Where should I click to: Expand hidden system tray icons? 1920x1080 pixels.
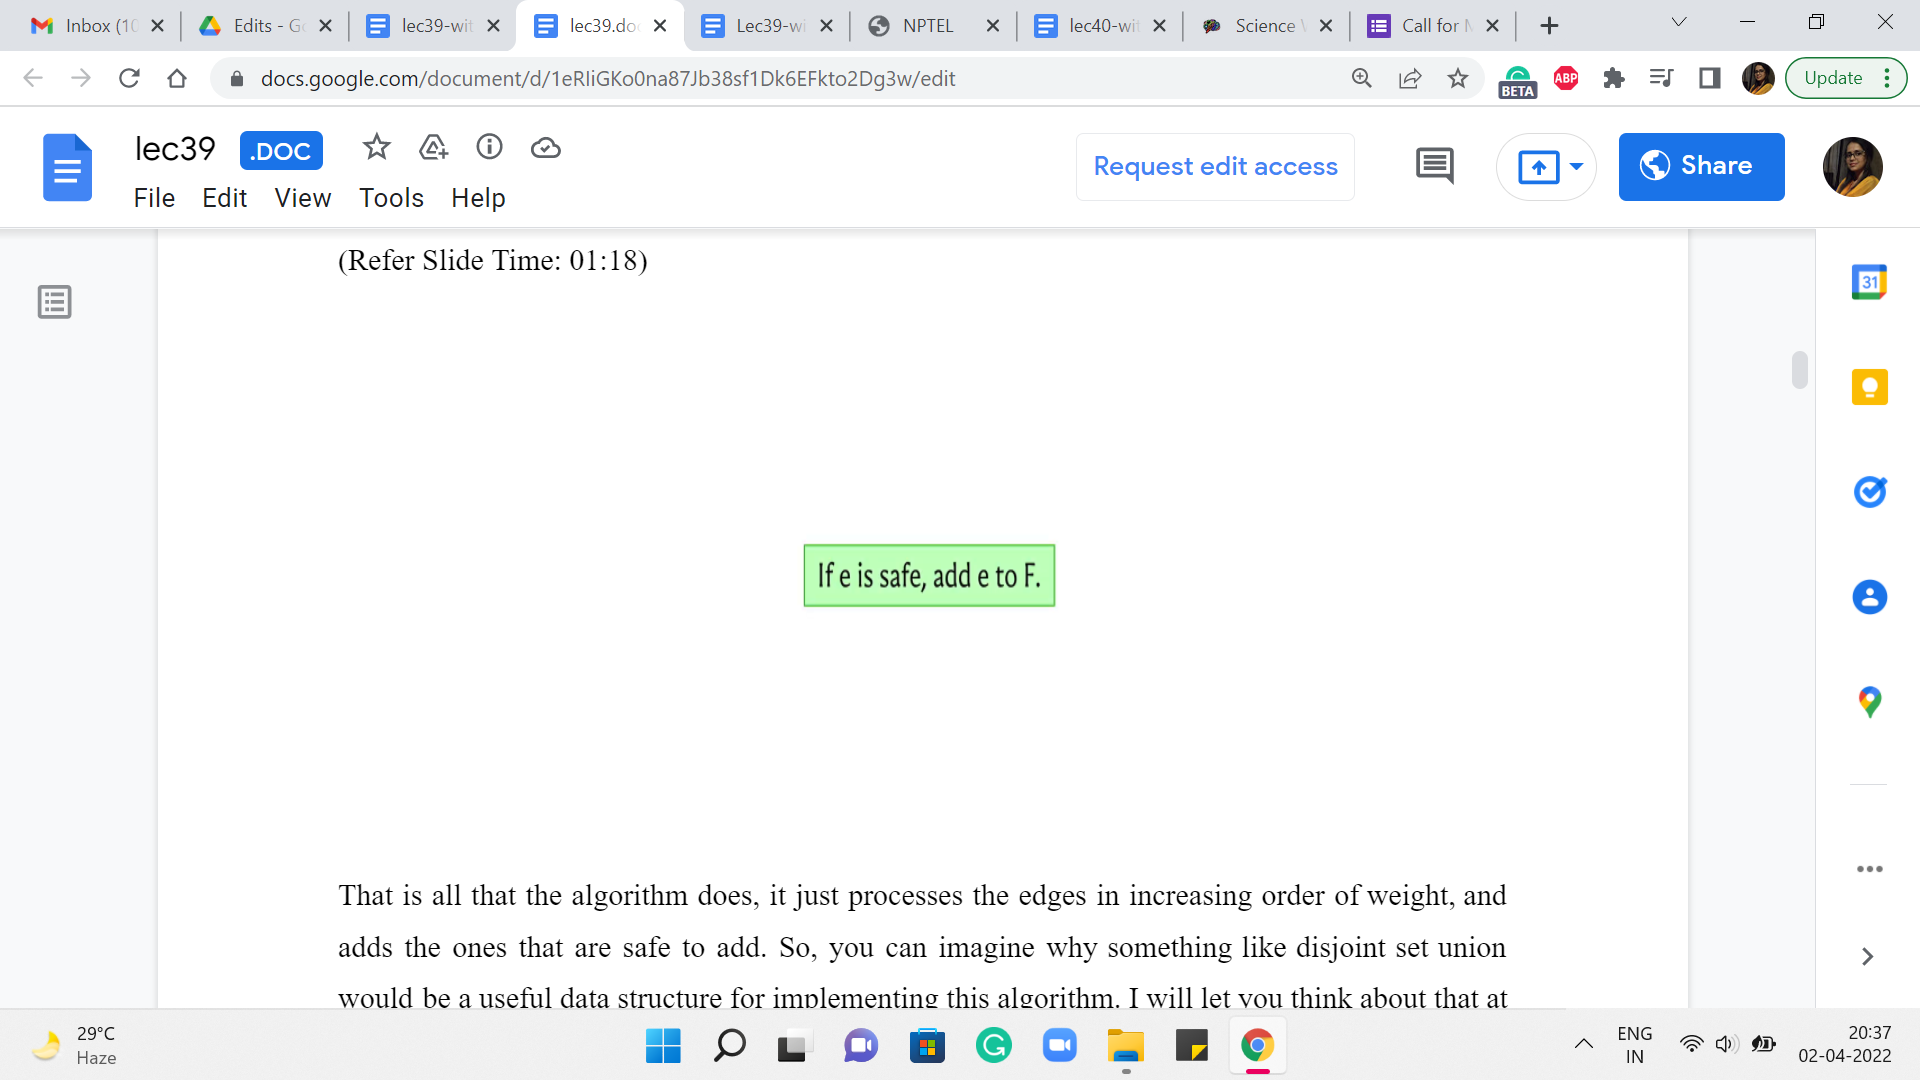1584,1045
